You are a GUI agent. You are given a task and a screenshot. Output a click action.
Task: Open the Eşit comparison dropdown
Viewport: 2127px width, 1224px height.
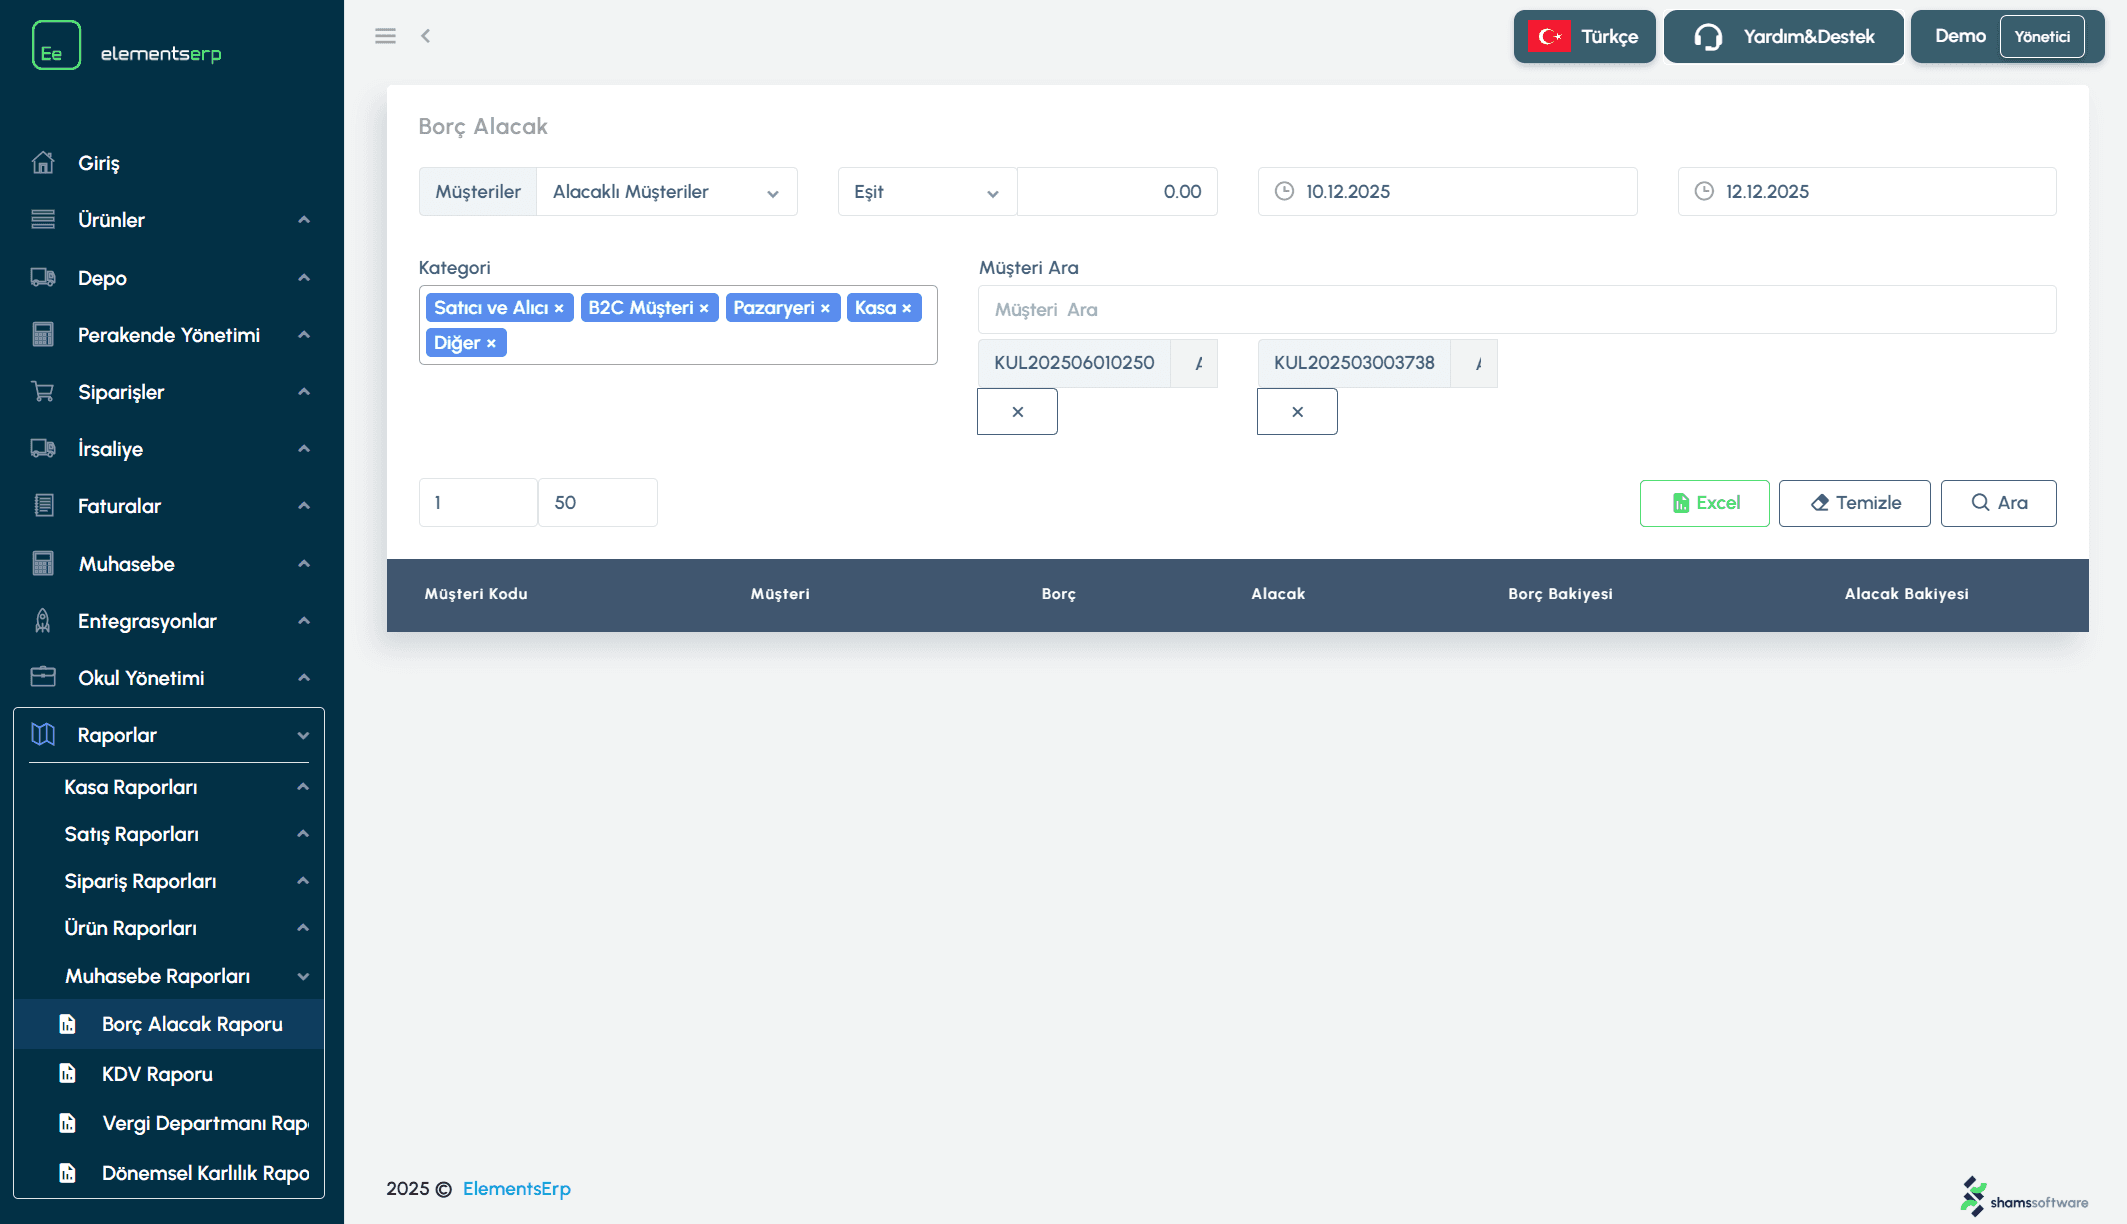tap(926, 192)
